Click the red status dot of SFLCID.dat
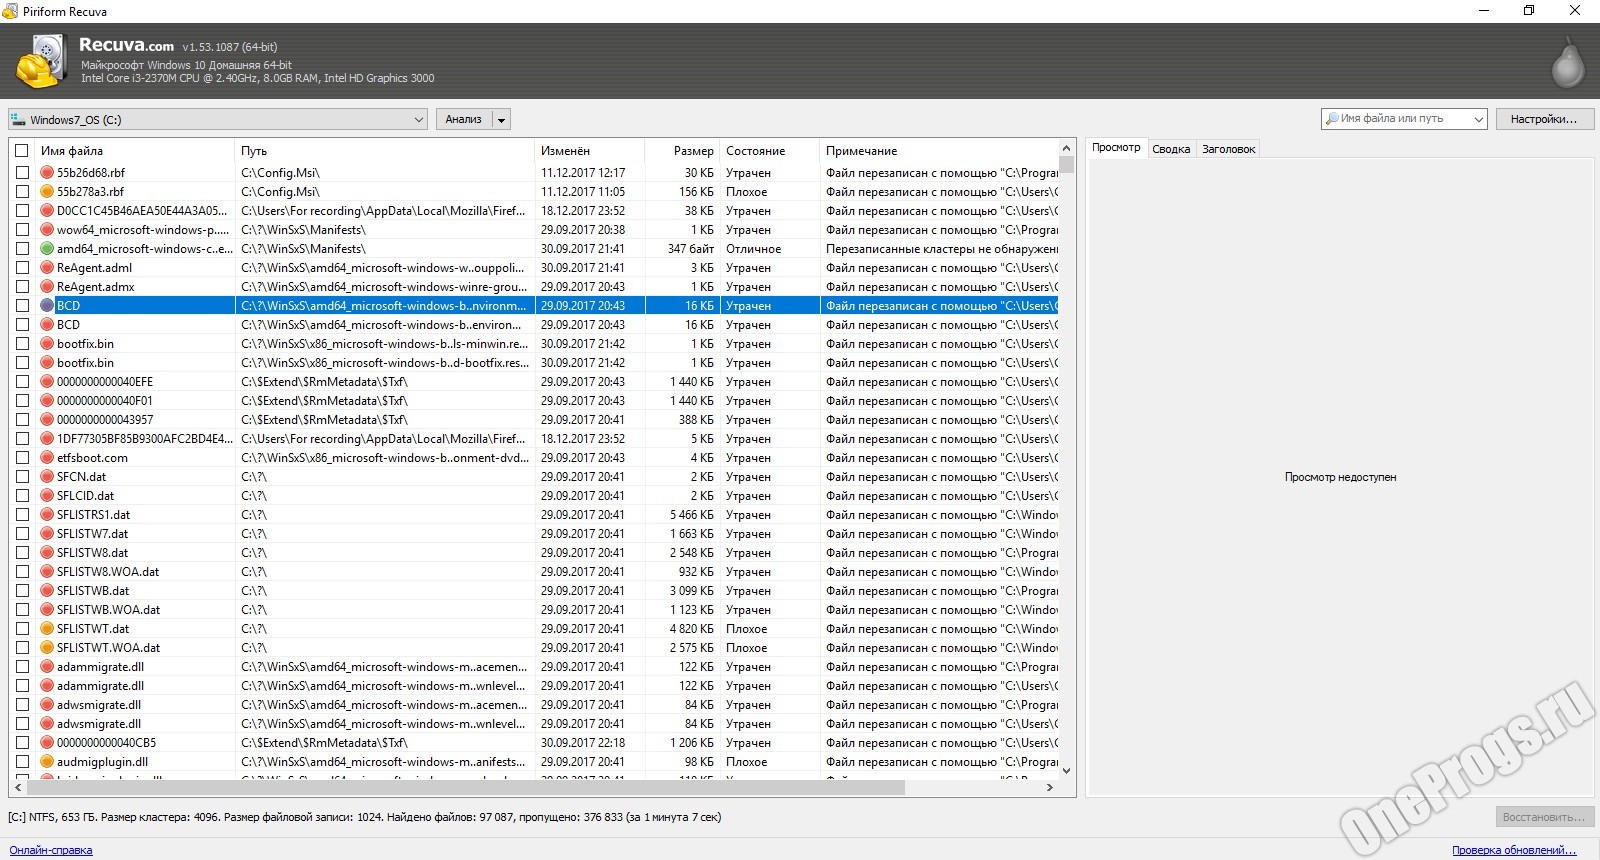Screen dimensions: 1600x860 click(47, 496)
